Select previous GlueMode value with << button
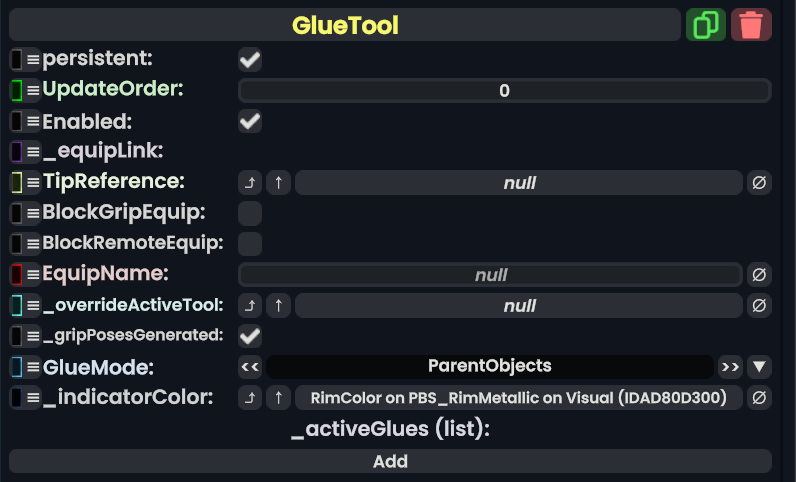 pos(251,366)
